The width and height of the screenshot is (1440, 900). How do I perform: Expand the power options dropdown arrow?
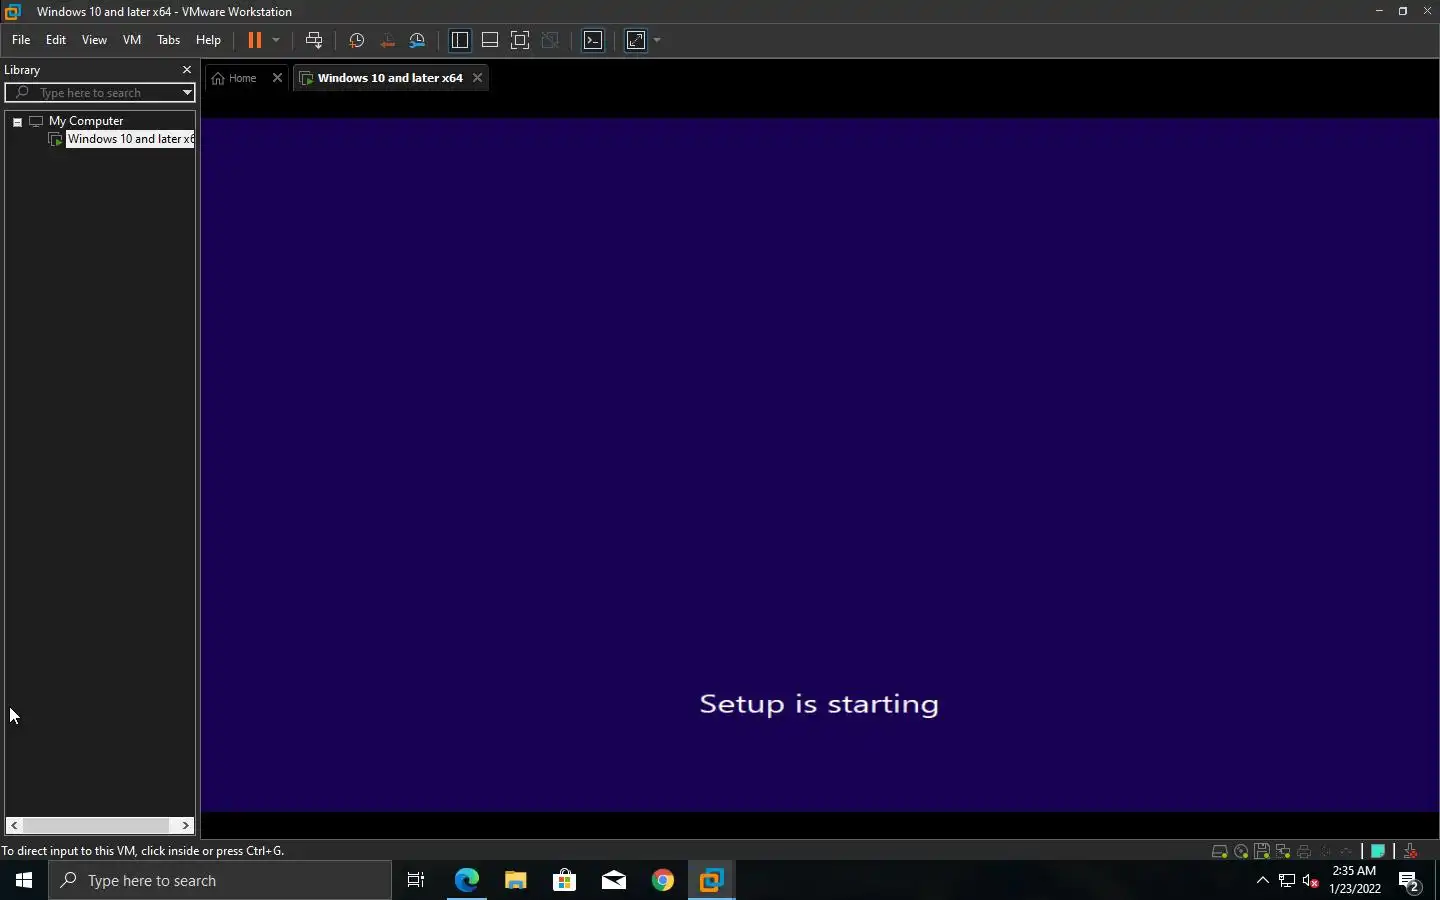point(276,40)
